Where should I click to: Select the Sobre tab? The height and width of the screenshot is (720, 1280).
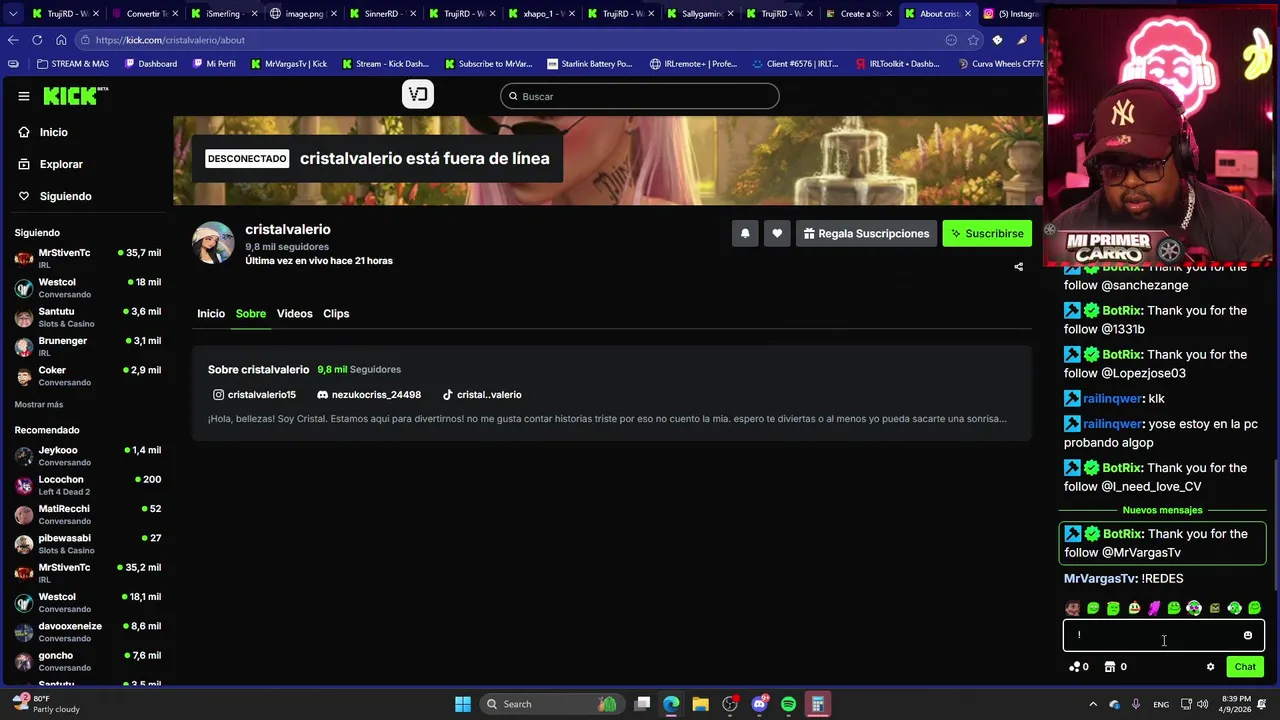(251, 314)
